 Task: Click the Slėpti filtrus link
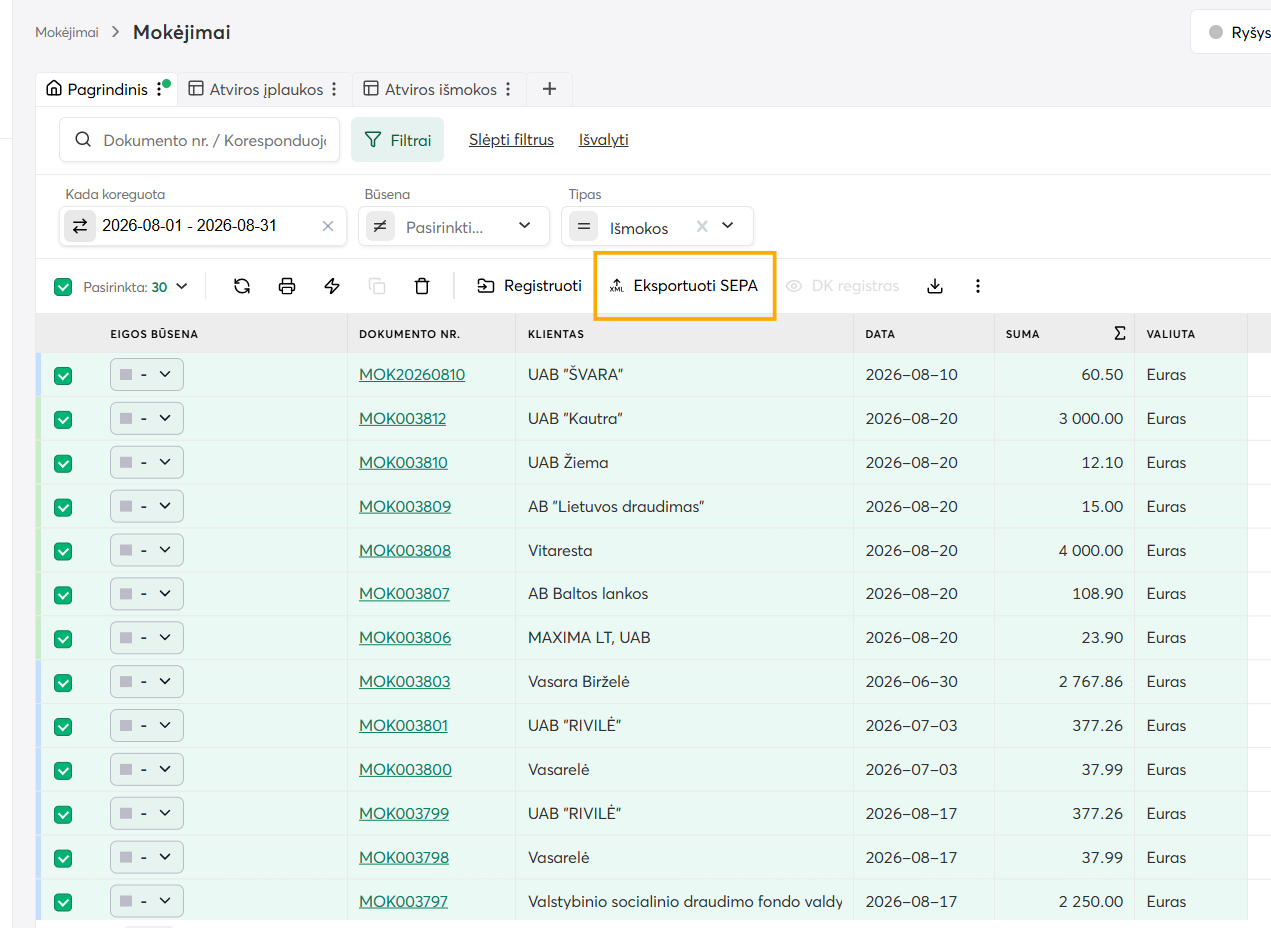(x=511, y=140)
